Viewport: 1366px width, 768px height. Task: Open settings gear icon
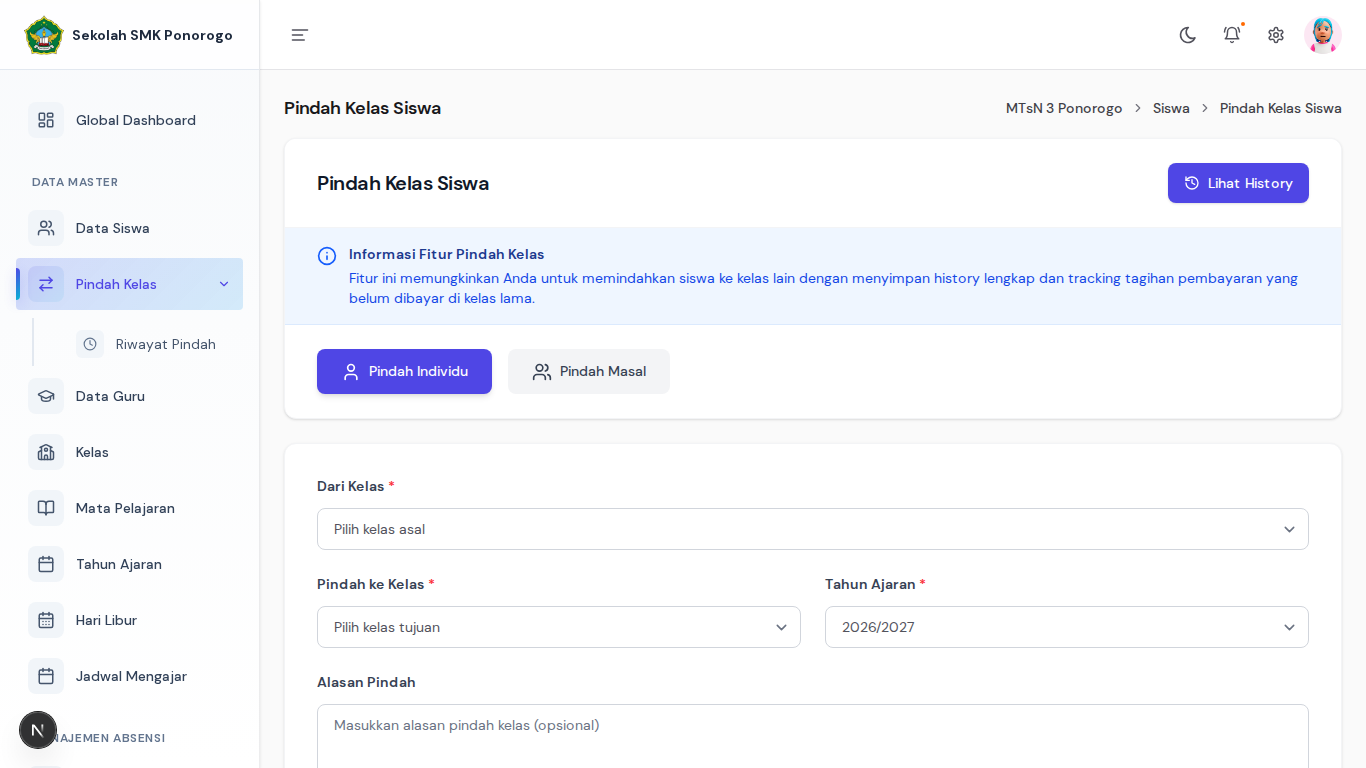(x=1276, y=35)
